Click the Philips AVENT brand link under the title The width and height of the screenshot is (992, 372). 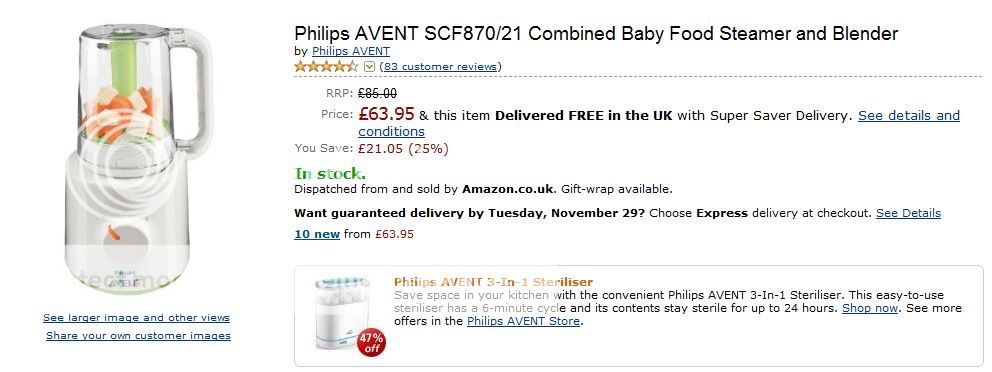coord(350,51)
